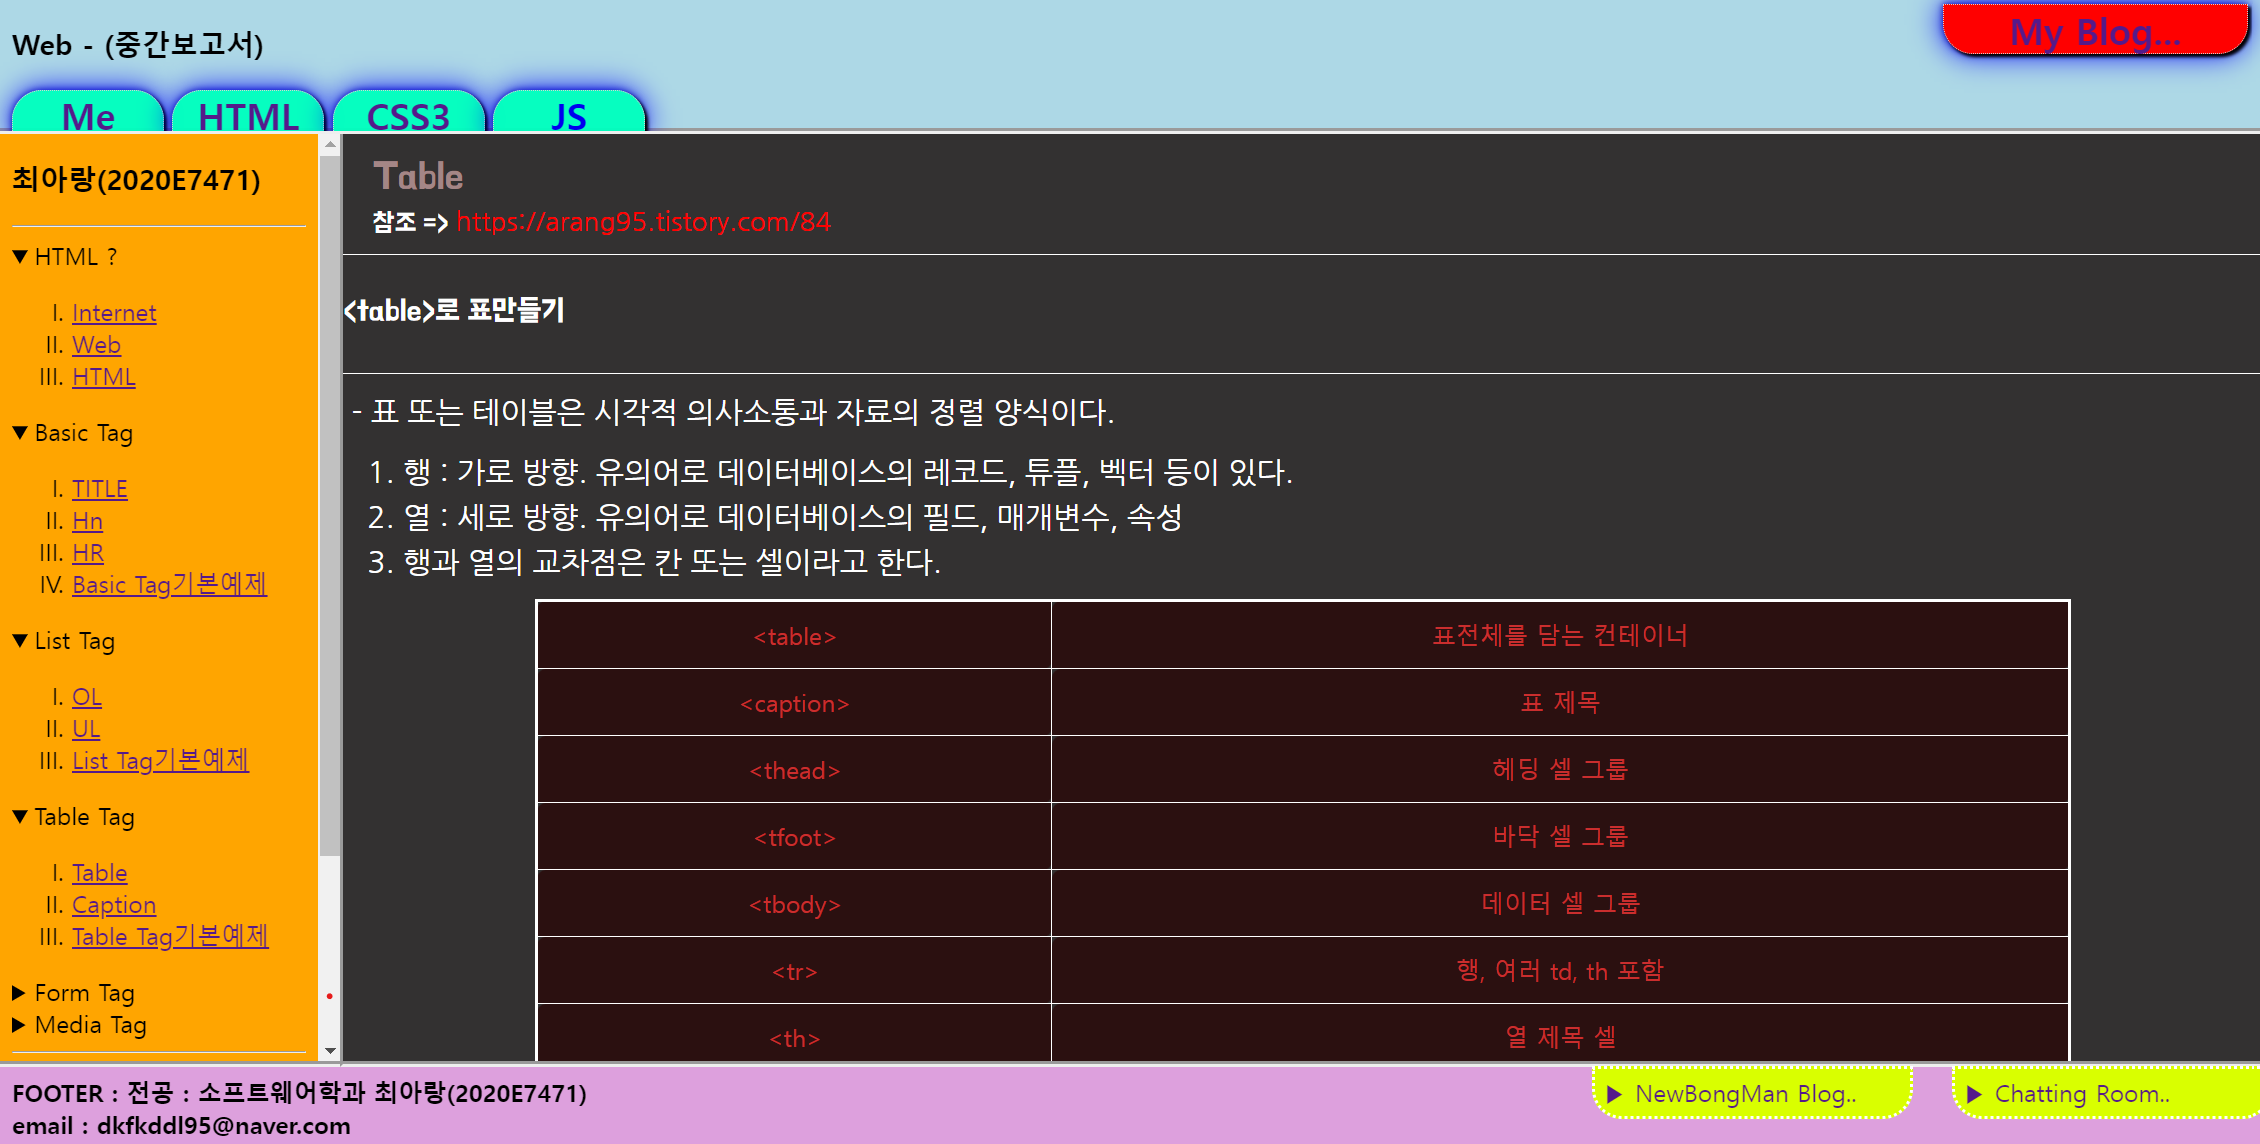Open the Table Tag기본예제 link
The image size is (2260, 1144).
[170, 937]
